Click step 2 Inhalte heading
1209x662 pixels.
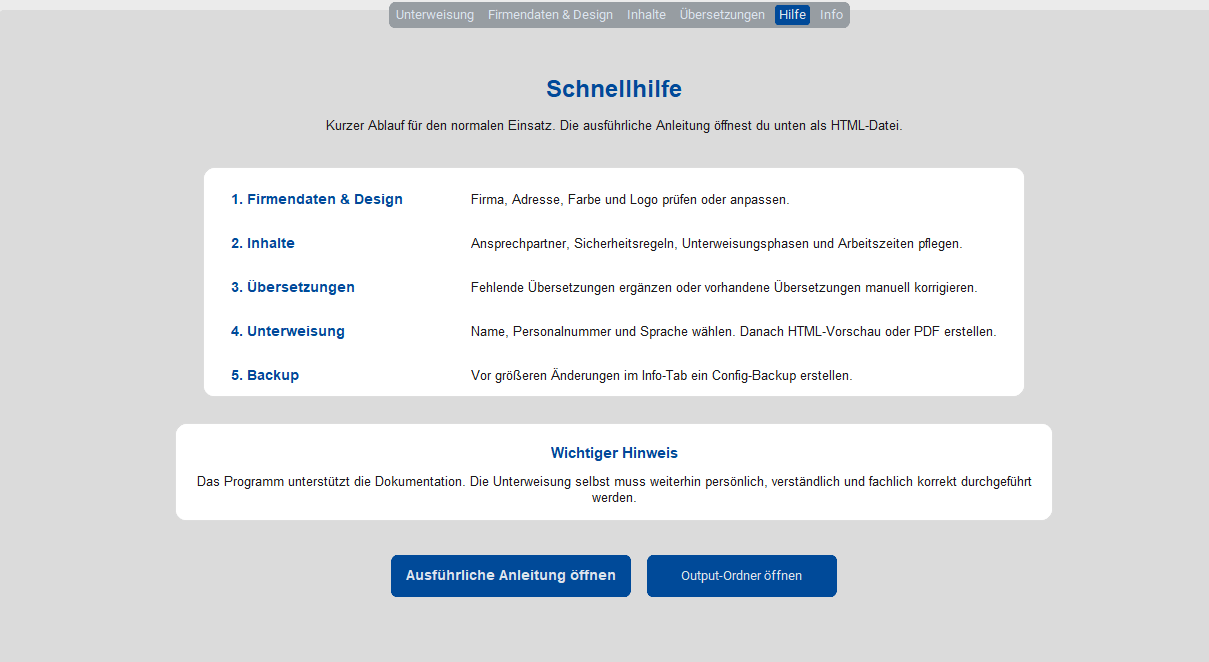tap(263, 243)
